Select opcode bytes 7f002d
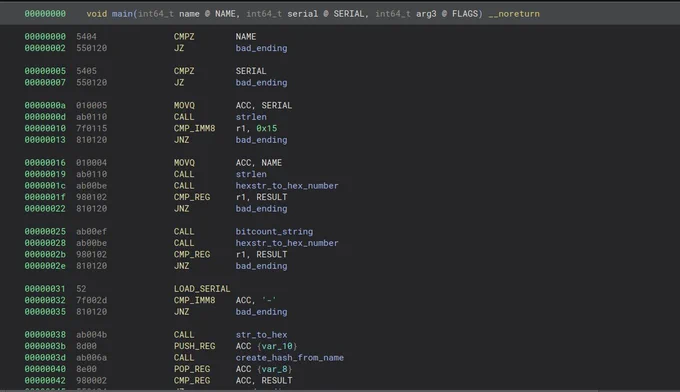680x392 pixels. tap(92, 300)
